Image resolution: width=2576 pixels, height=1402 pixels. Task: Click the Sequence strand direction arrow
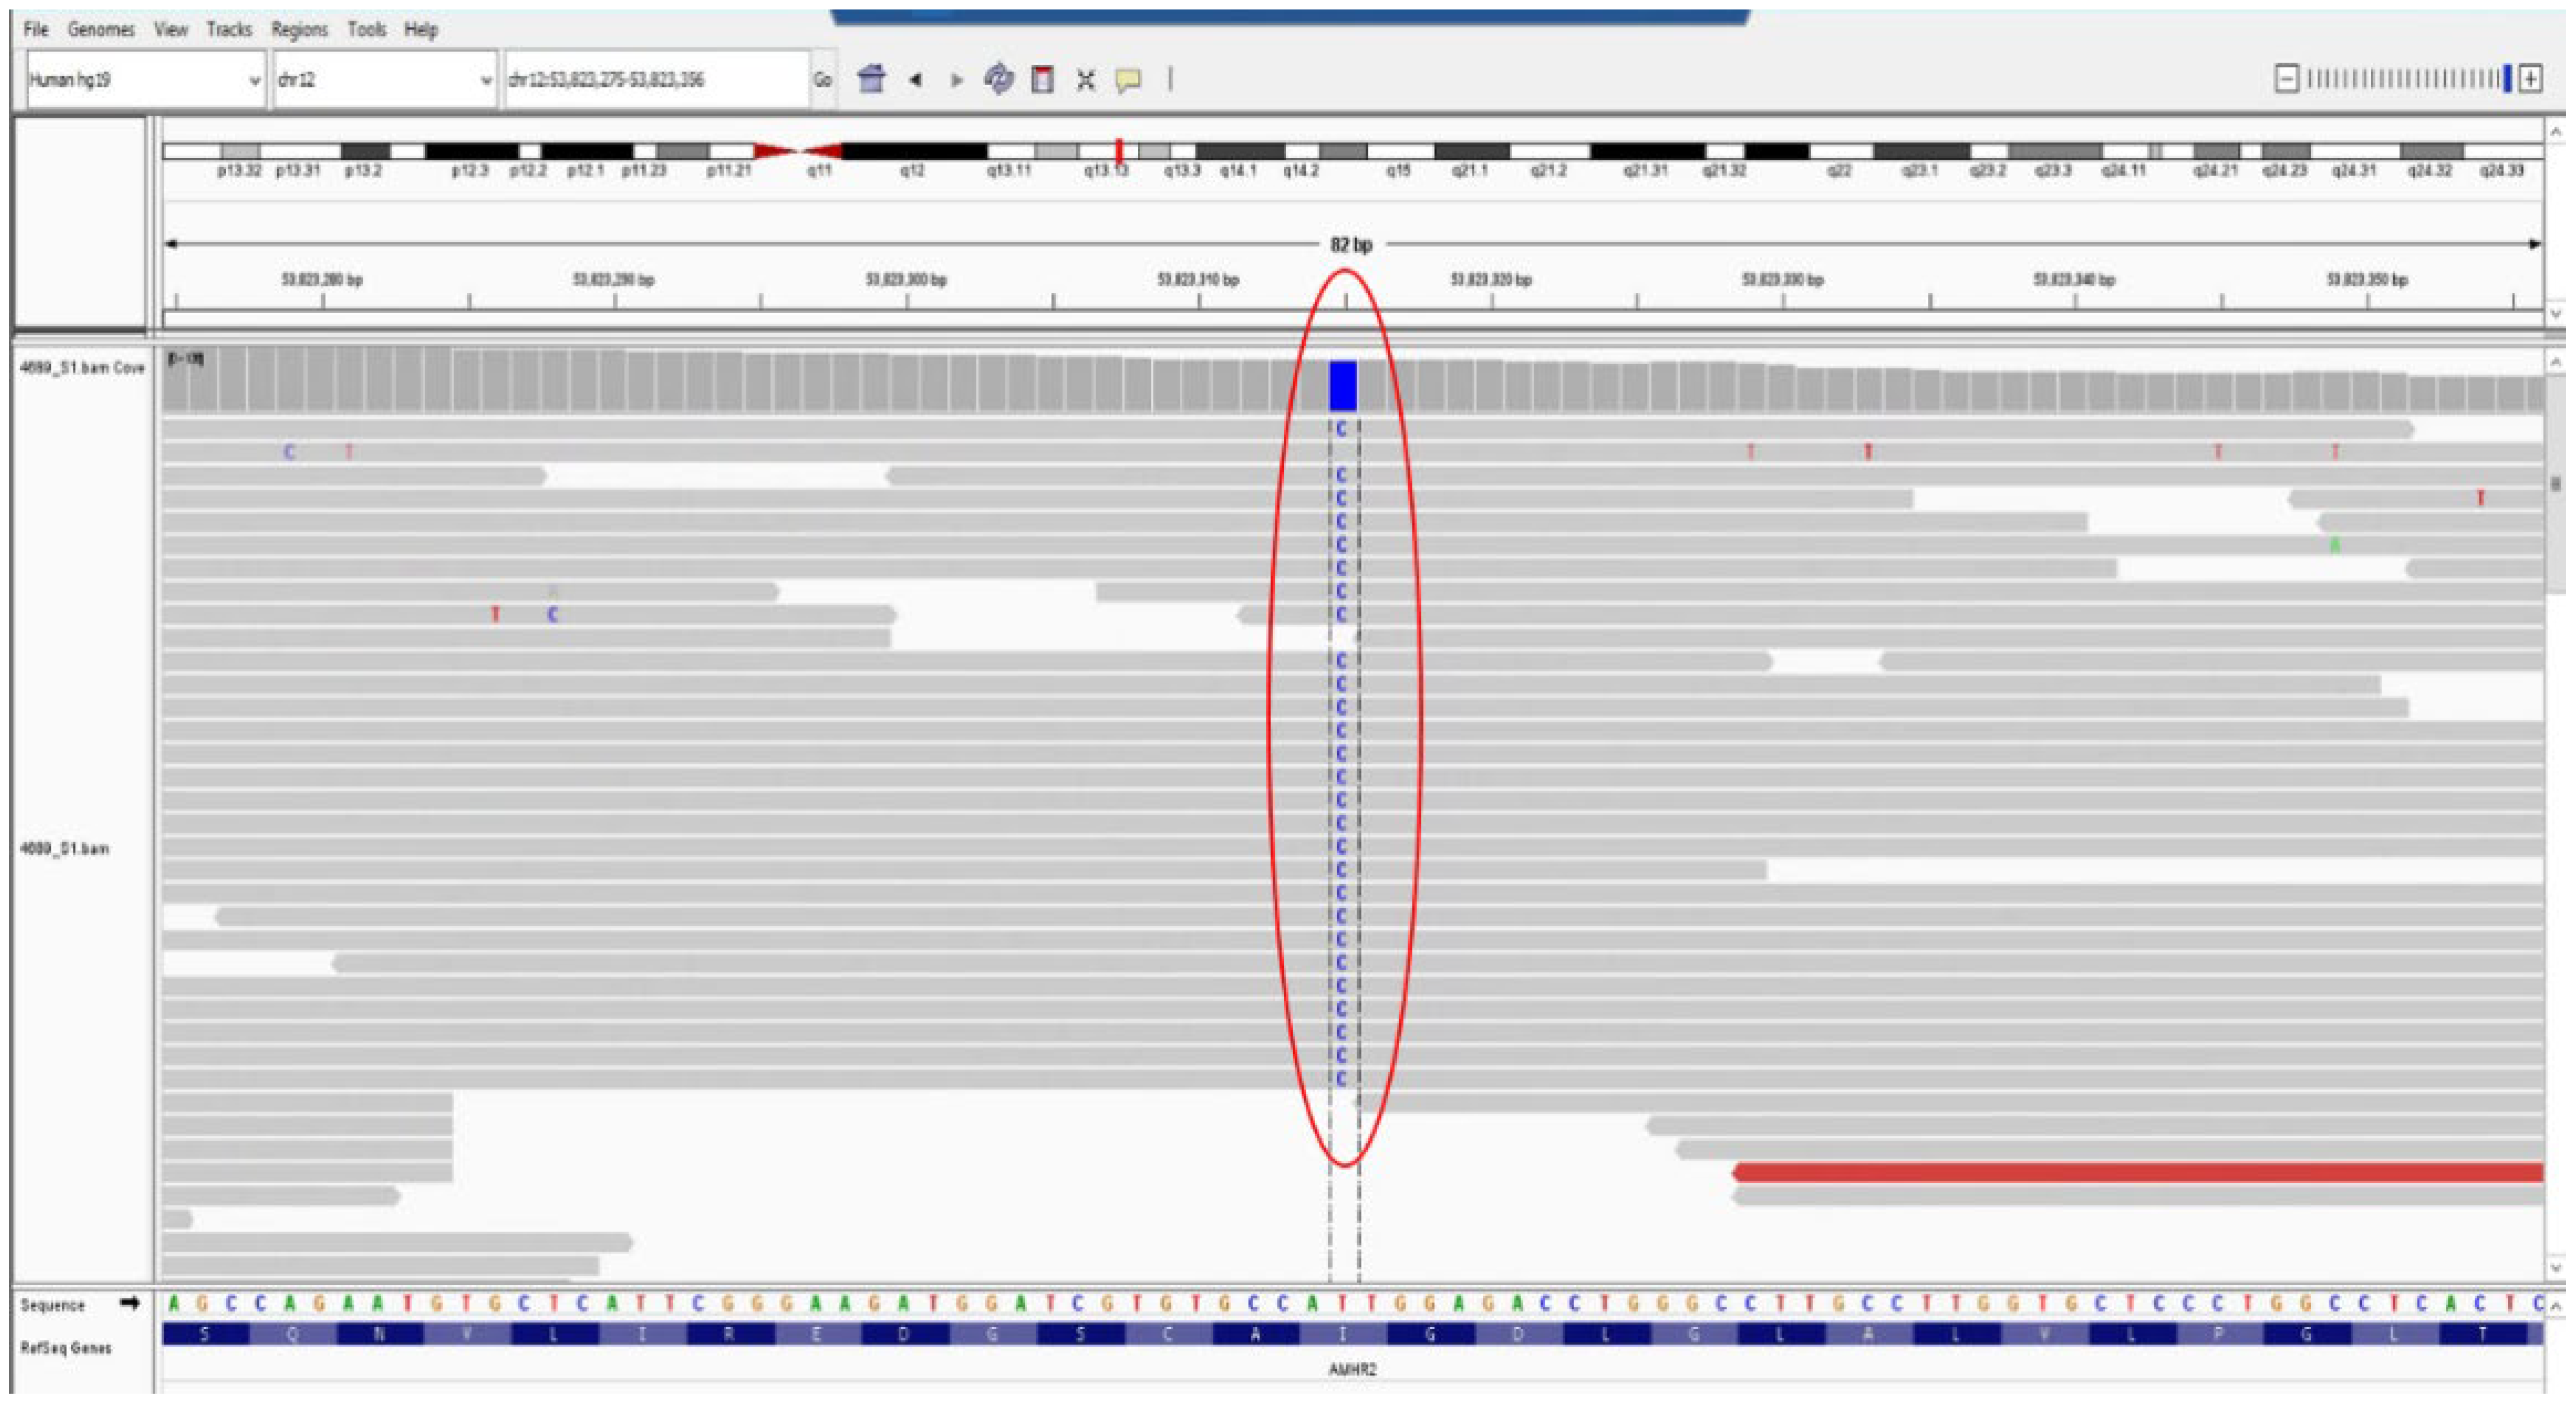[x=129, y=1303]
